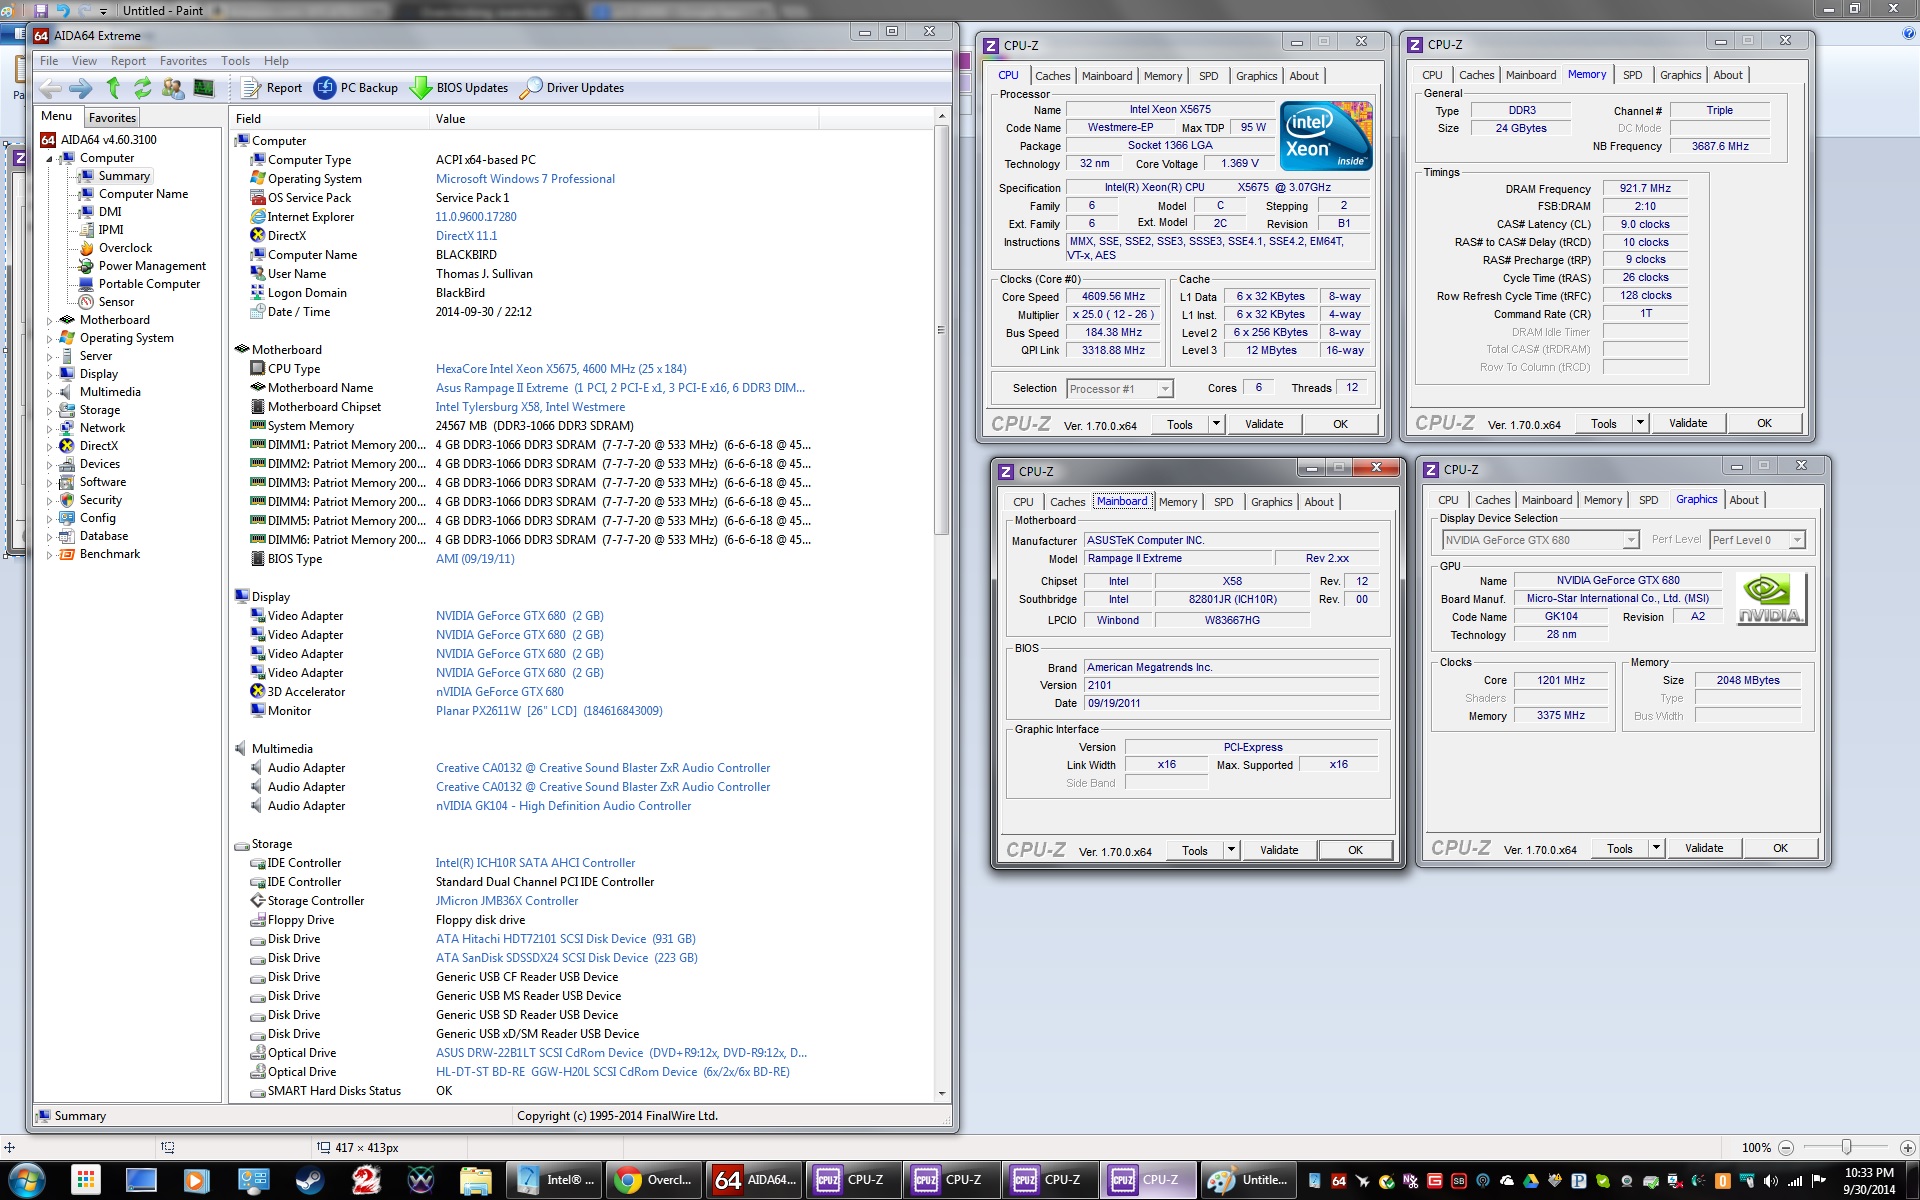Click the Action Center flag tray icon
Viewport: 1920px width, 1200px height.
click(1819, 1181)
